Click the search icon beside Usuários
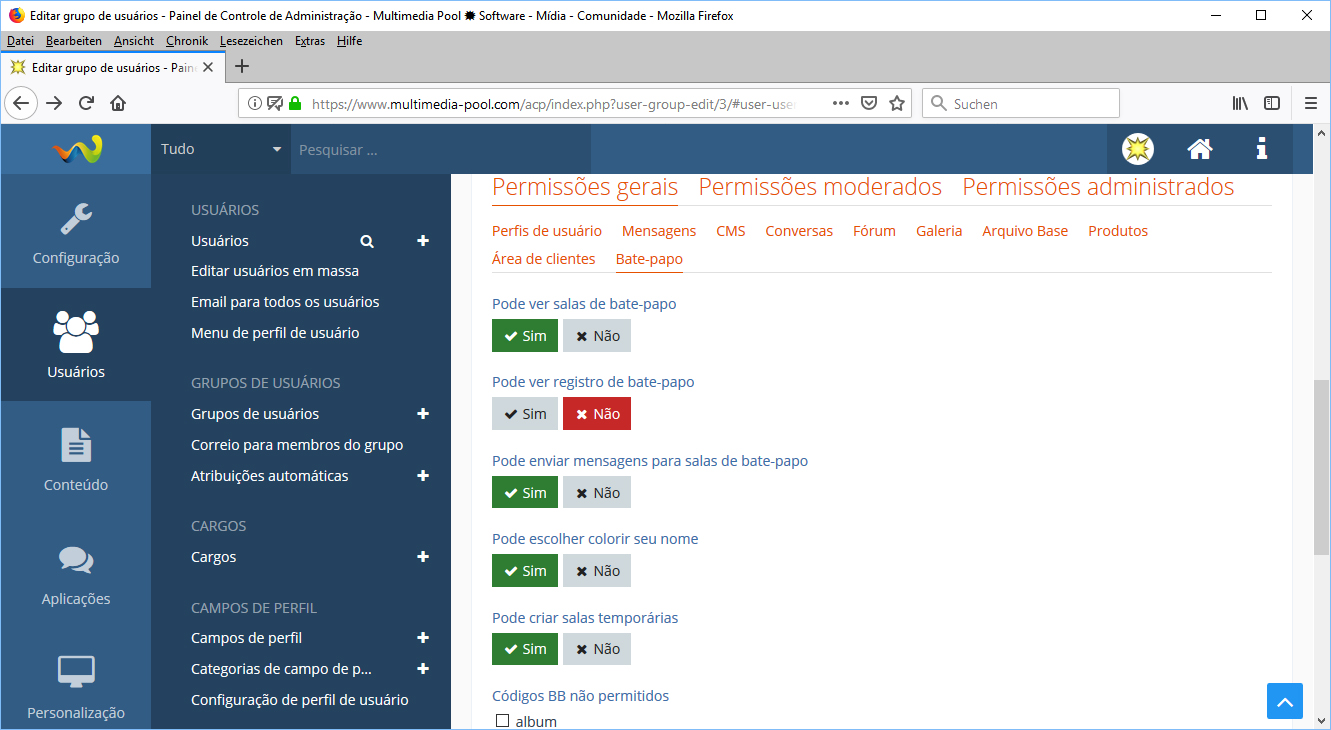This screenshot has height=730, width=1331. coord(367,241)
